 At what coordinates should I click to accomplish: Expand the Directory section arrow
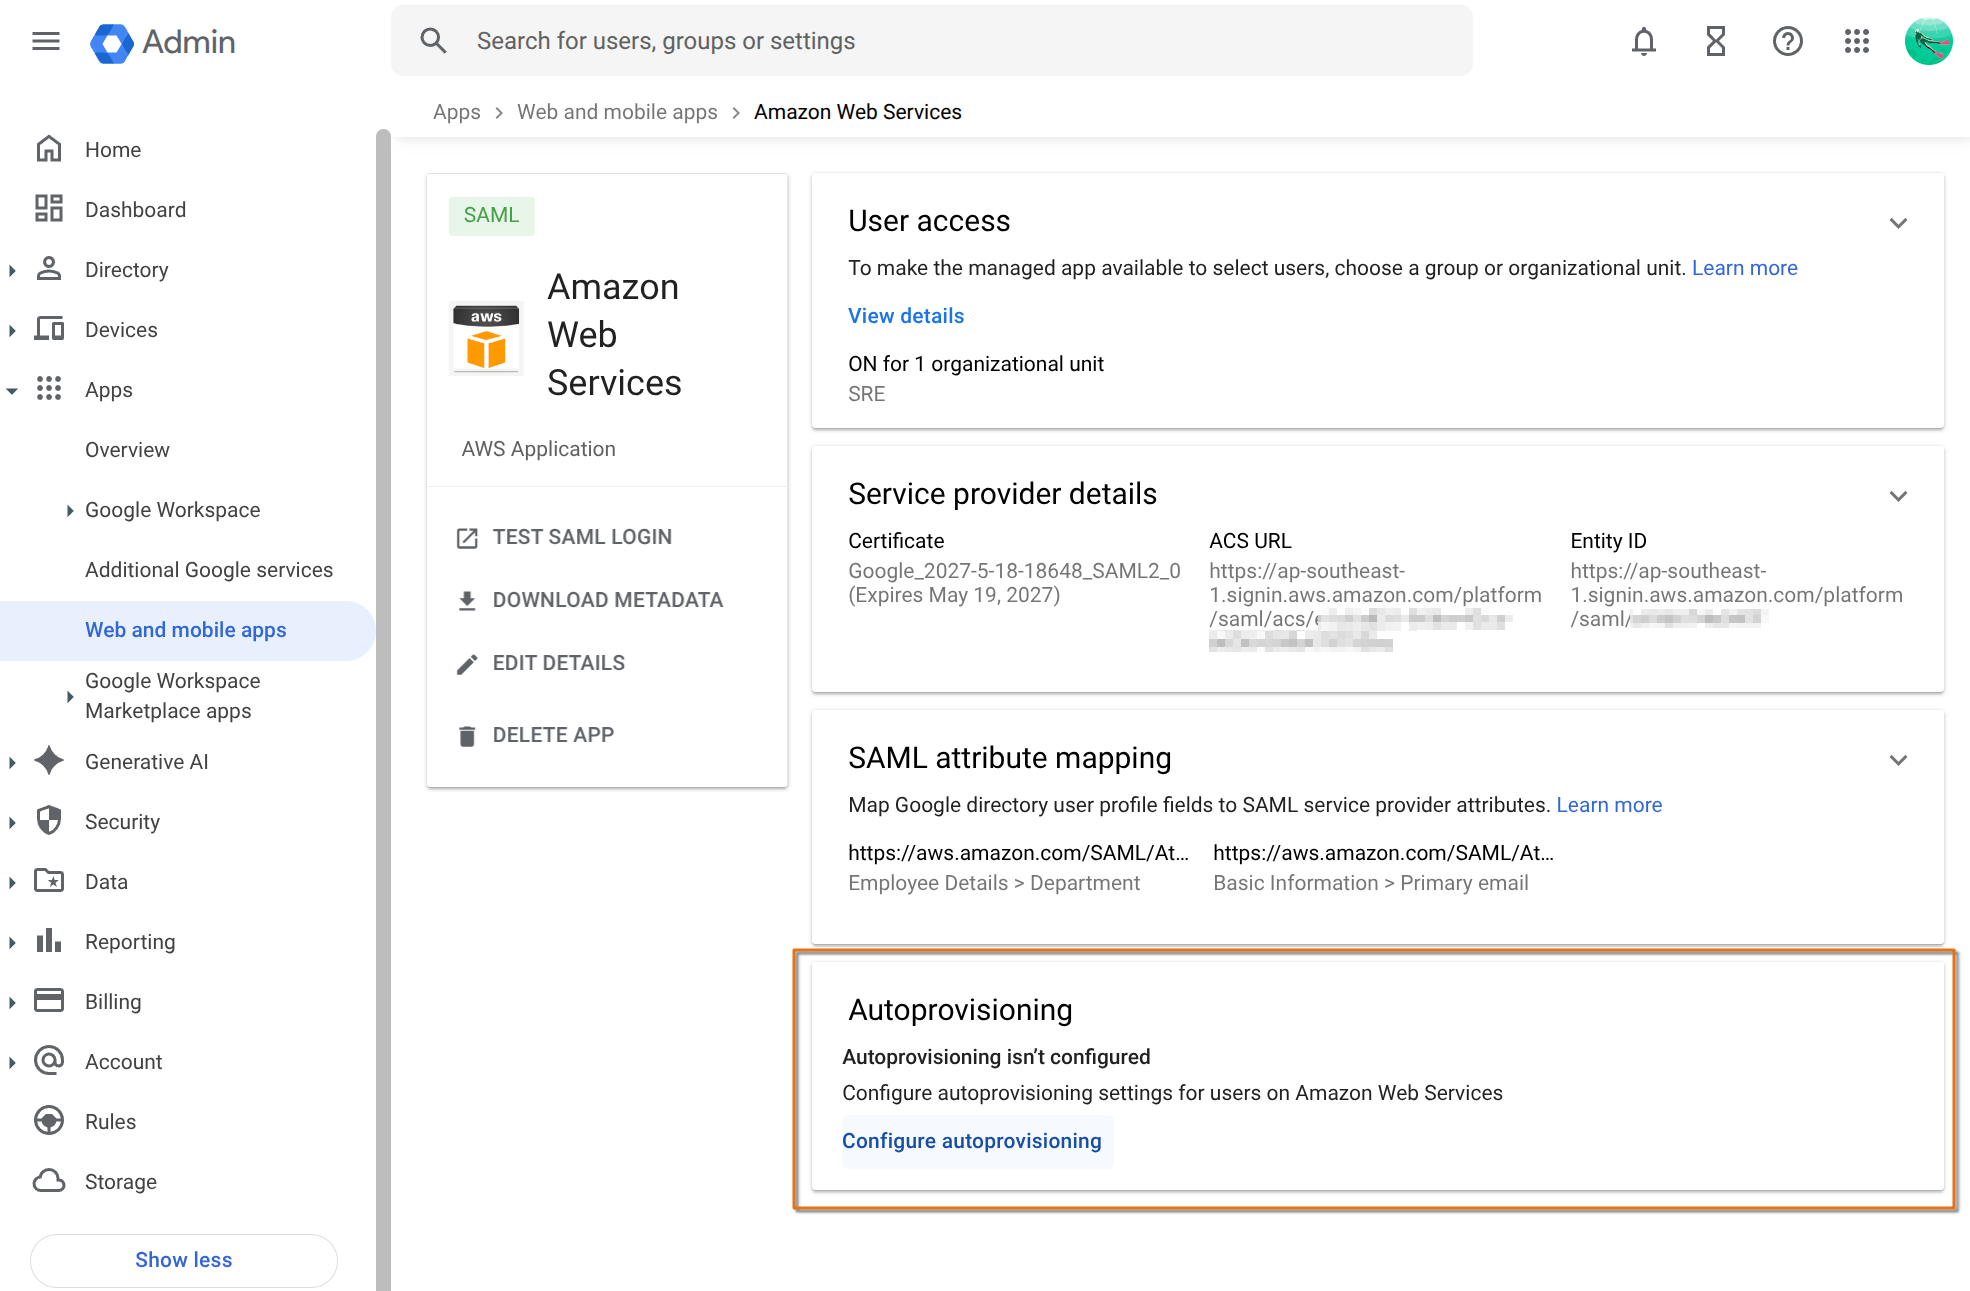(x=12, y=270)
